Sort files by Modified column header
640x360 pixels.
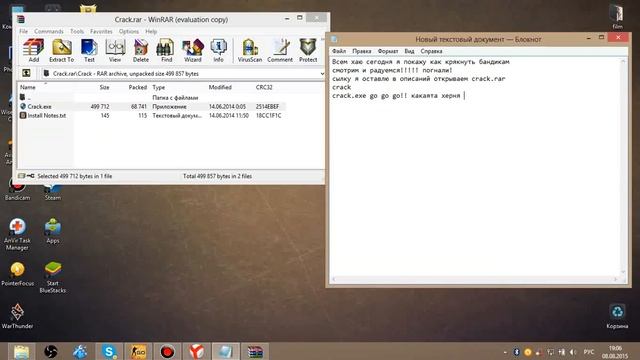(x=220, y=87)
